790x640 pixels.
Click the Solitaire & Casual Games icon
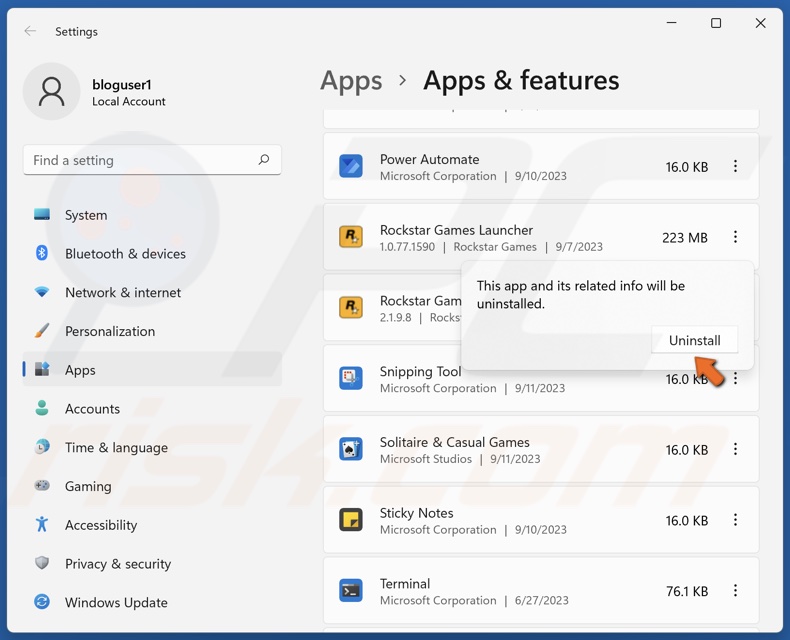[x=351, y=449]
